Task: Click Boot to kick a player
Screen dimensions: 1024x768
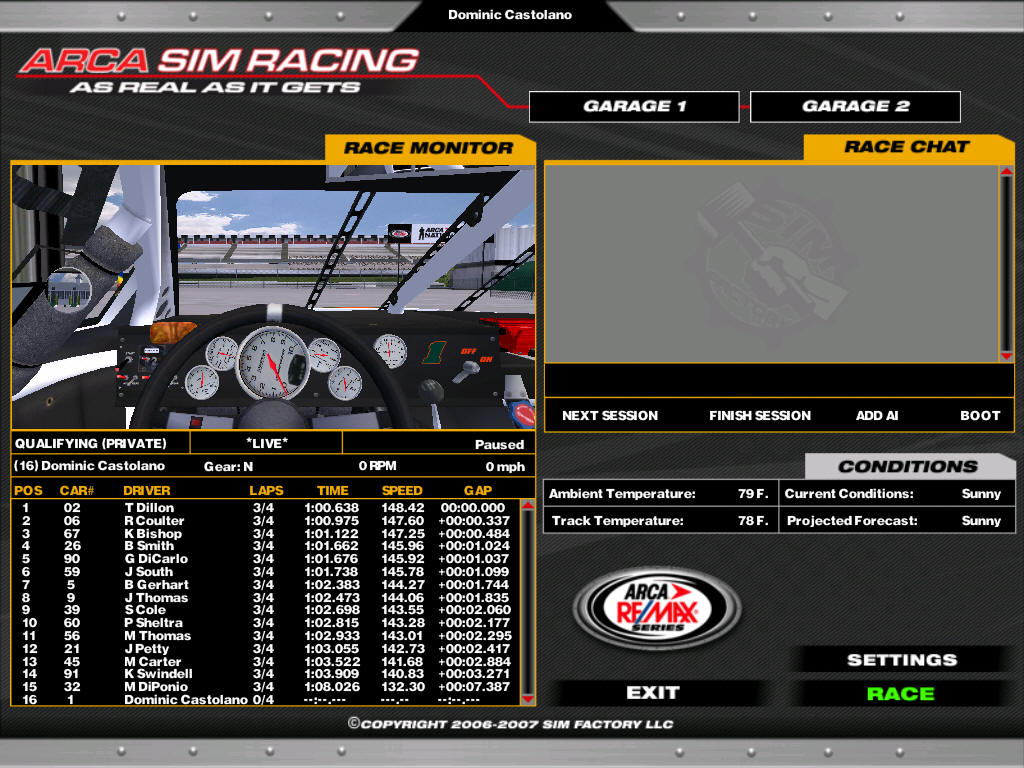Action: [980, 415]
